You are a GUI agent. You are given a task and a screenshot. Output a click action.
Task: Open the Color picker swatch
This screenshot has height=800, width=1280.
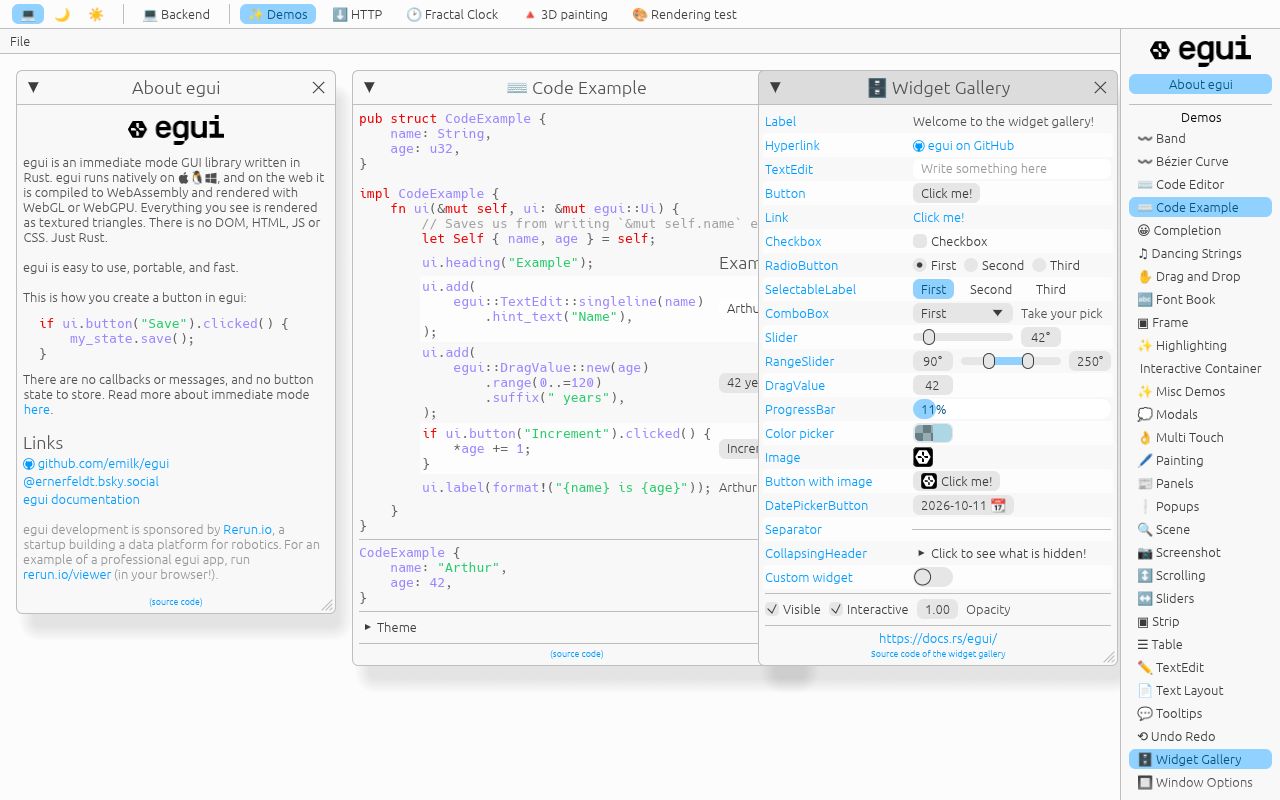tap(933, 433)
